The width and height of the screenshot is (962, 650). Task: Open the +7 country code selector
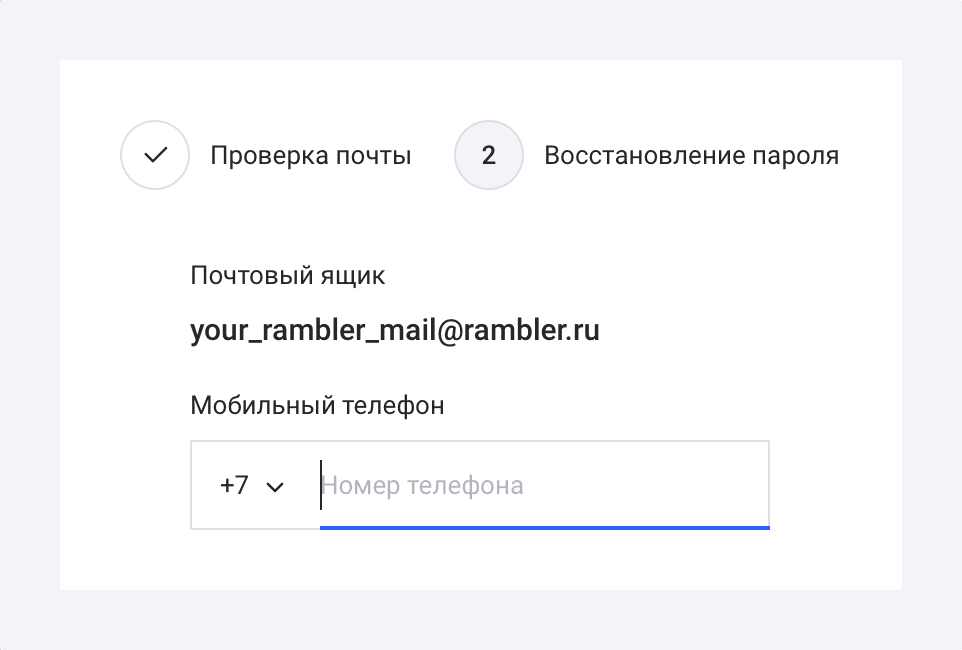click(x=252, y=485)
